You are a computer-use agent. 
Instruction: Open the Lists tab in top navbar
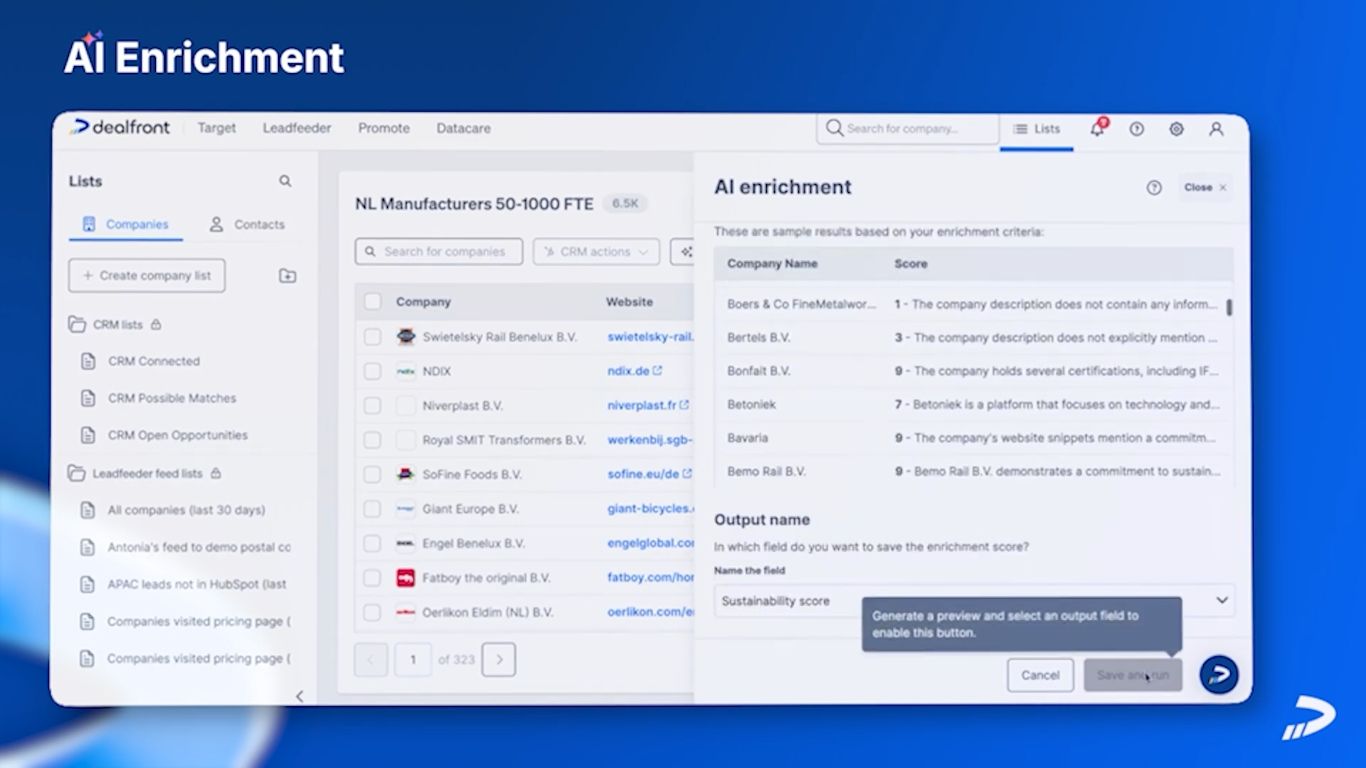pos(1036,129)
